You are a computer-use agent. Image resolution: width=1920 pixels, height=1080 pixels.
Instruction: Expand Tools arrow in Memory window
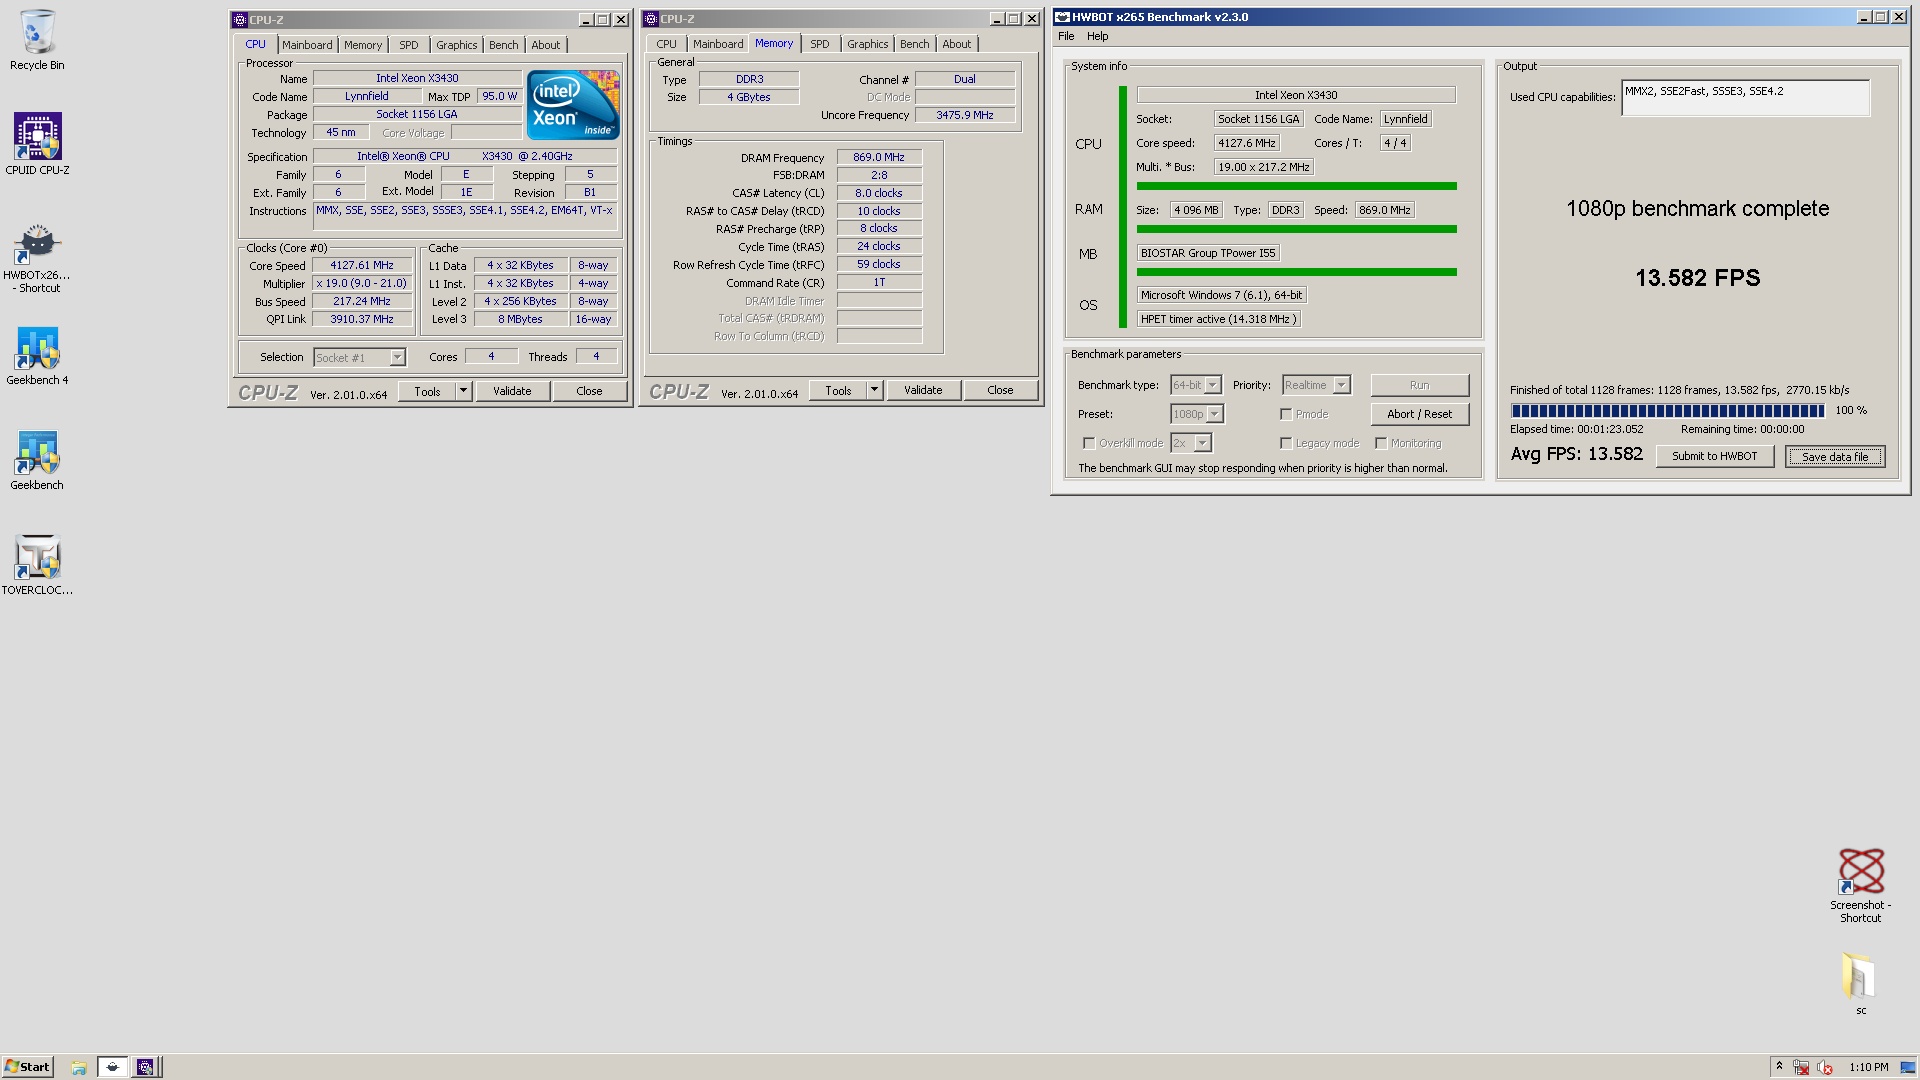click(874, 390)
